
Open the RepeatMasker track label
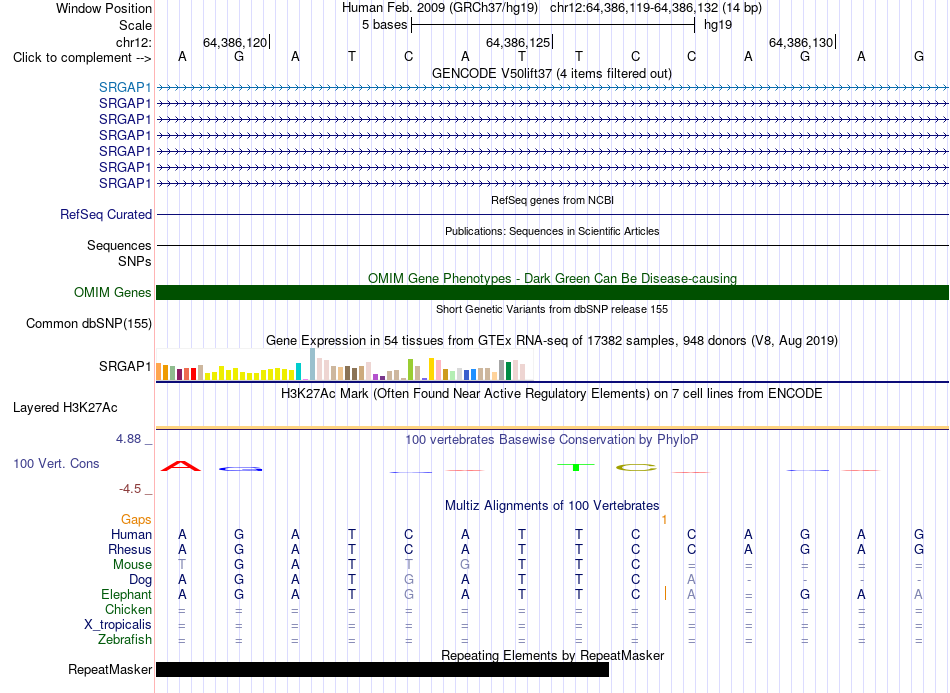click(x=110, y=669)
